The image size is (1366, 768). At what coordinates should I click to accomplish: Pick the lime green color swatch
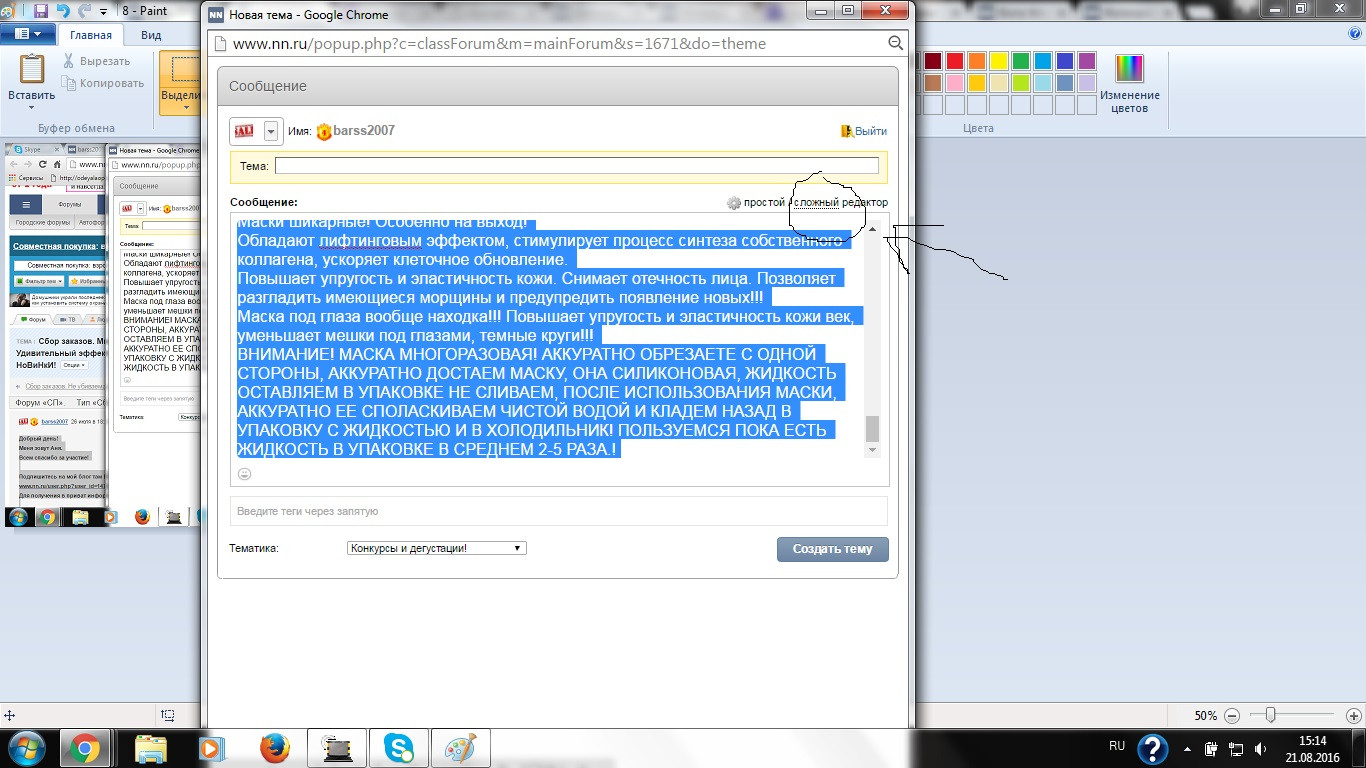coord(1020,83)
